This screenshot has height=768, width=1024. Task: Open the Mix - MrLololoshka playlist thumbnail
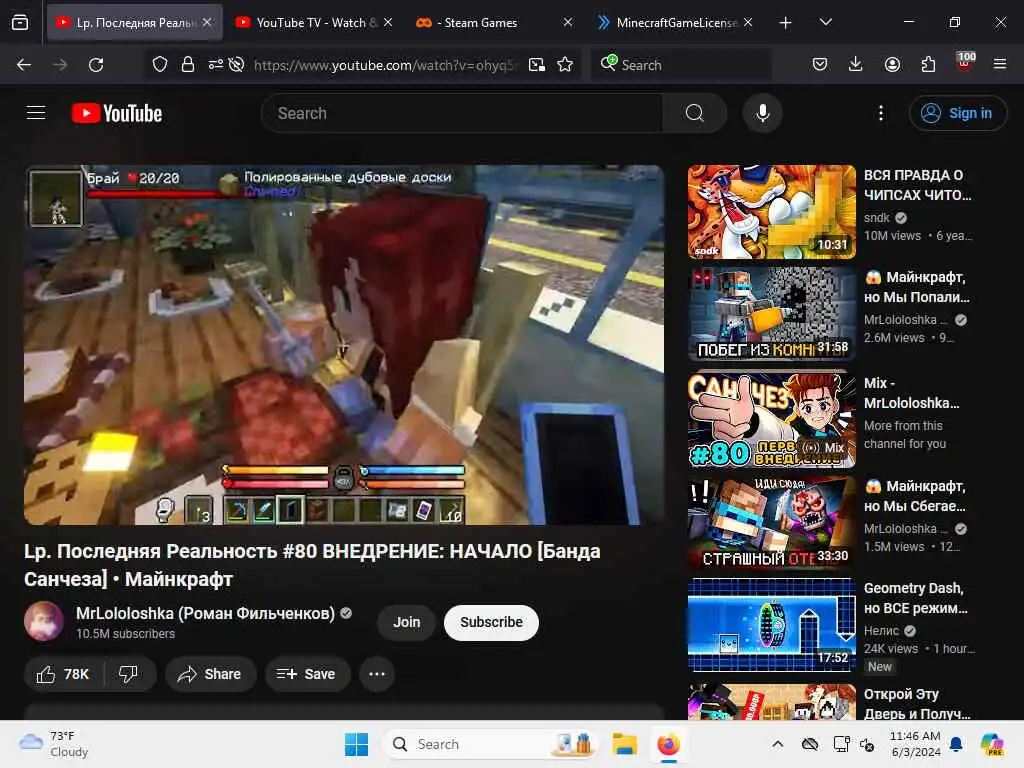(771, 419)
